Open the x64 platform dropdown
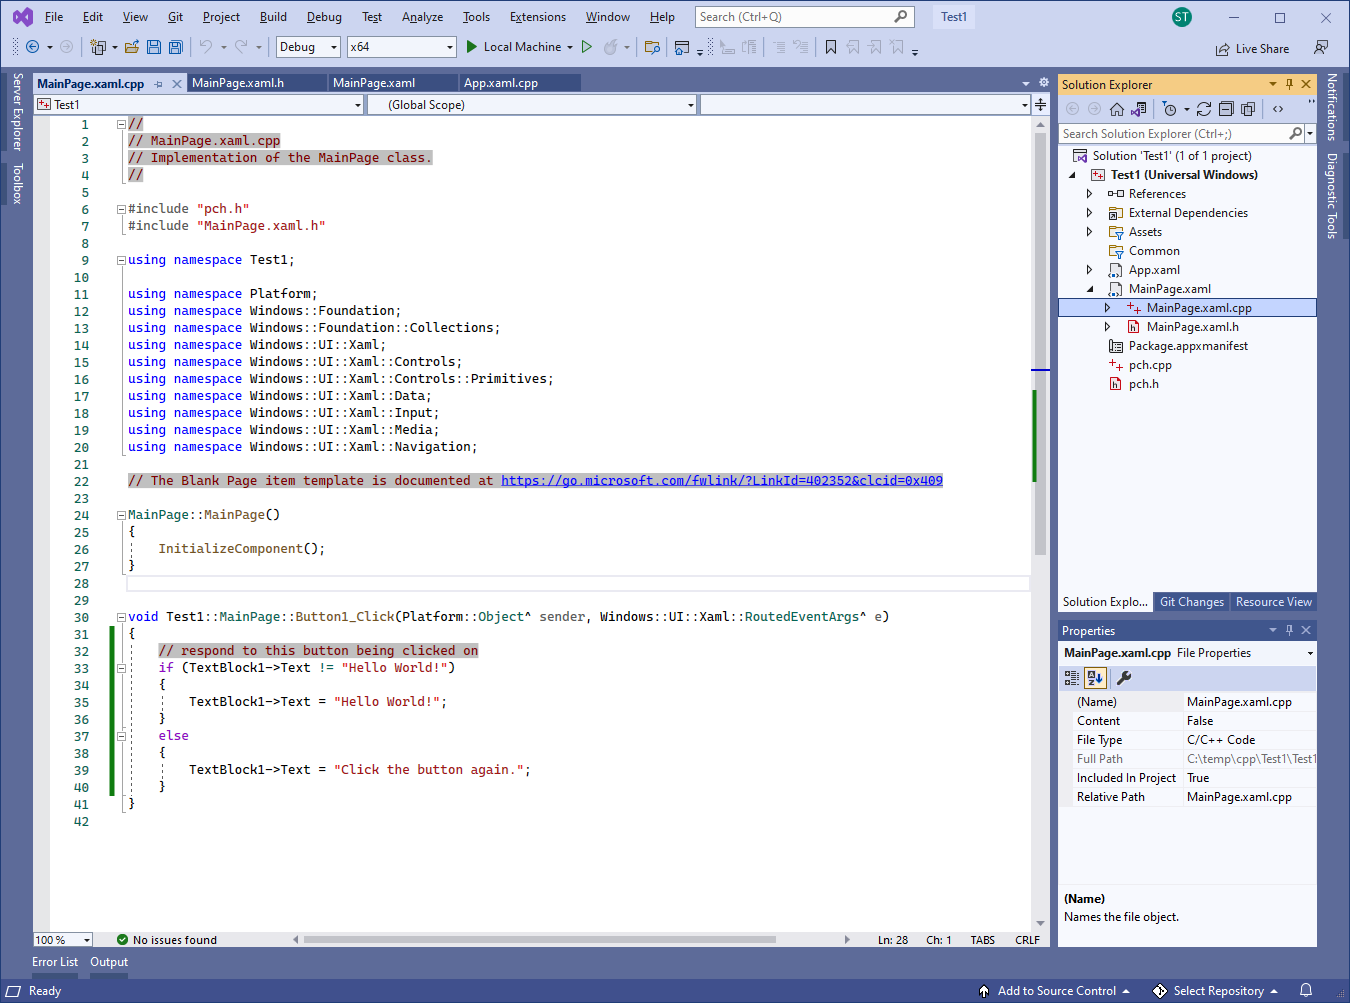This screenshot has height=1003, width=1350. (401, 47)
